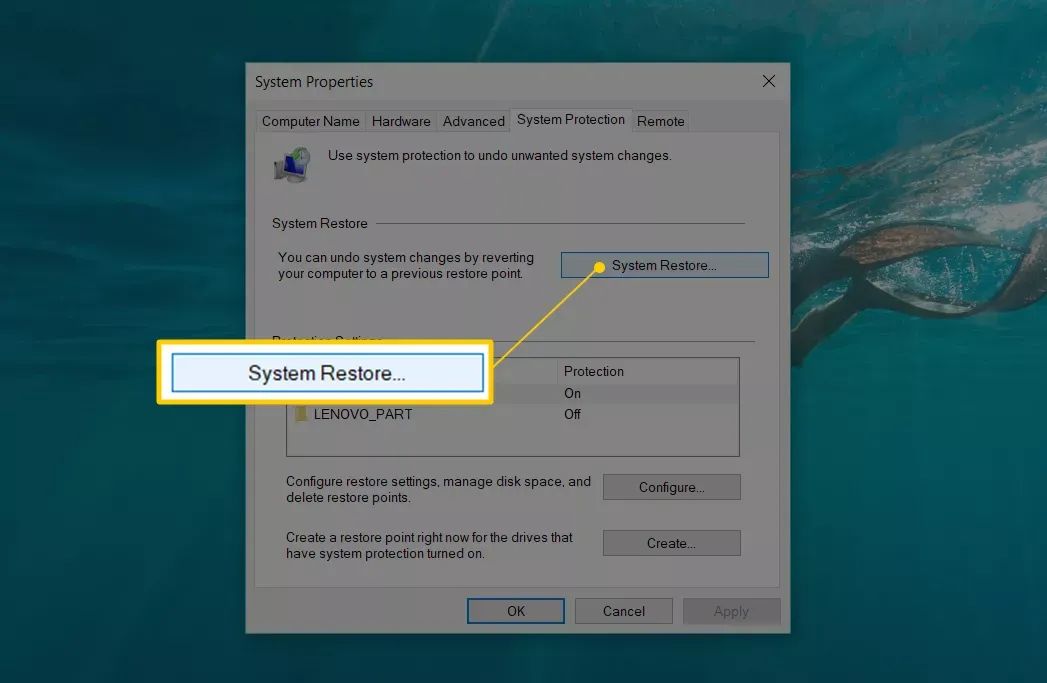The image size is (1047, 683).
Task: Click the Protection column header
Action: [x=648, y=371]
